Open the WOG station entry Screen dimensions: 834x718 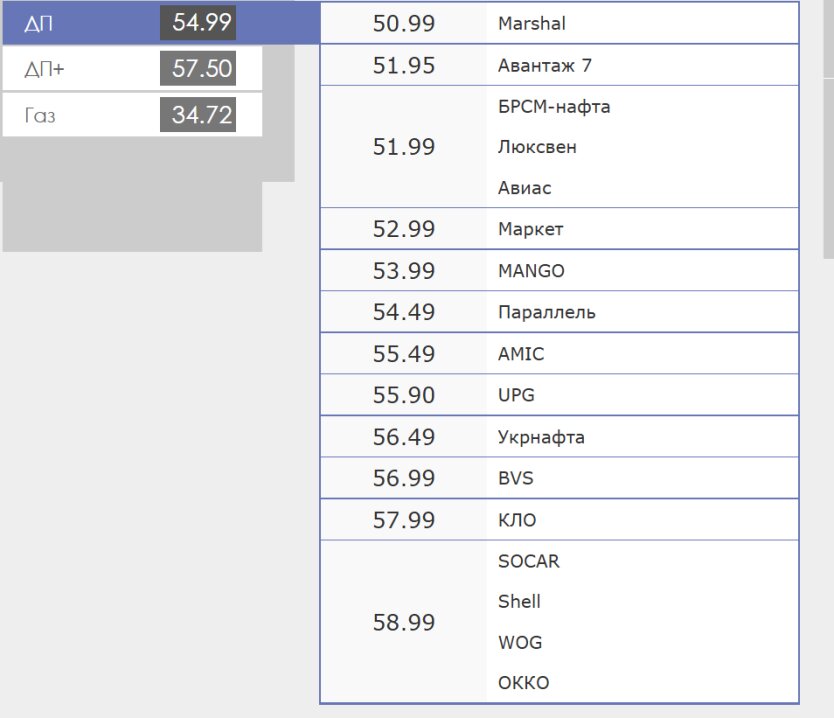click(x=520, y=642)
